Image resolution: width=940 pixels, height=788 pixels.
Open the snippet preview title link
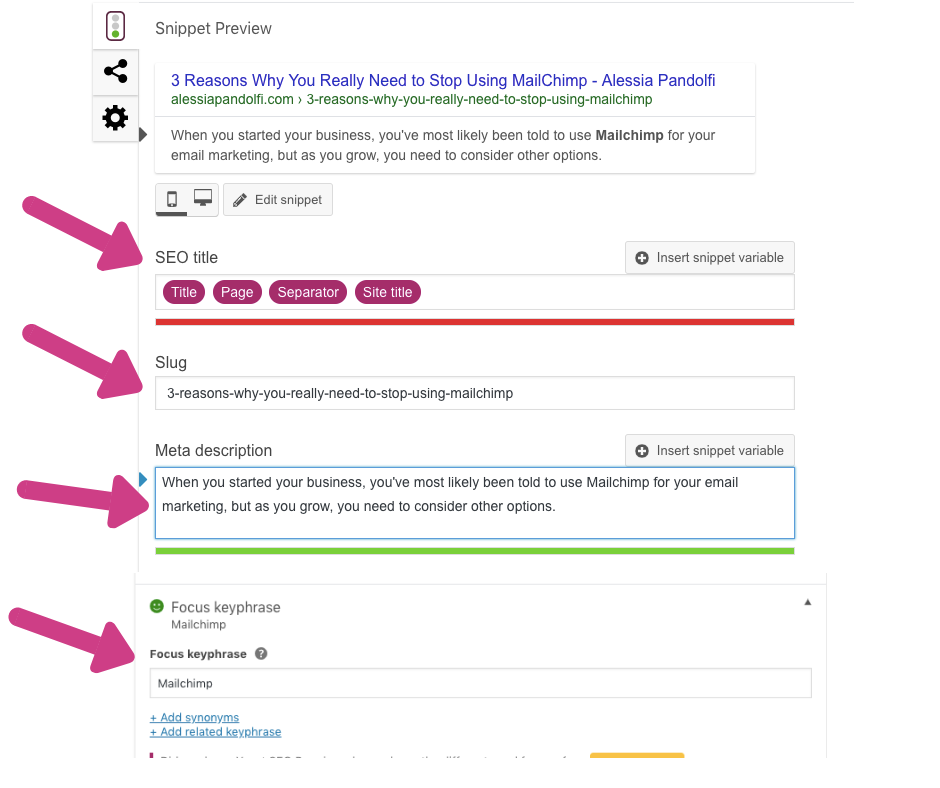(x=443, y=81)
